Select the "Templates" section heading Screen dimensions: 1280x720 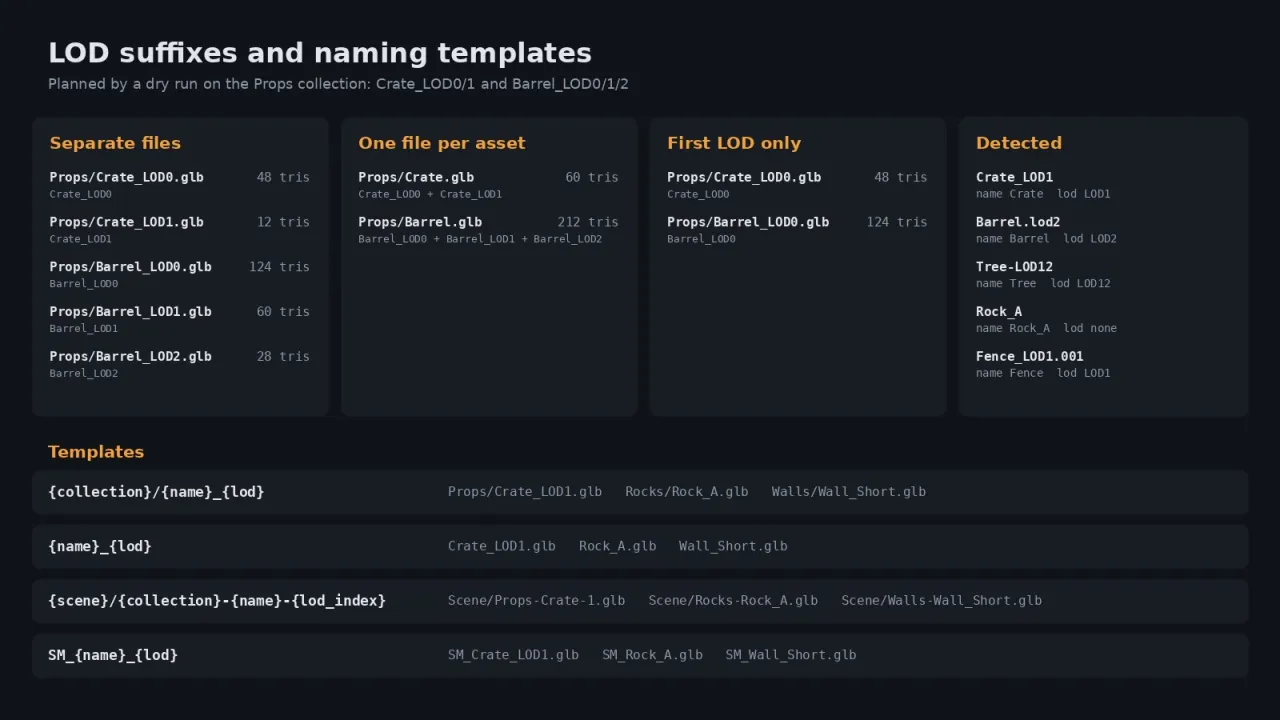point(96,452)
